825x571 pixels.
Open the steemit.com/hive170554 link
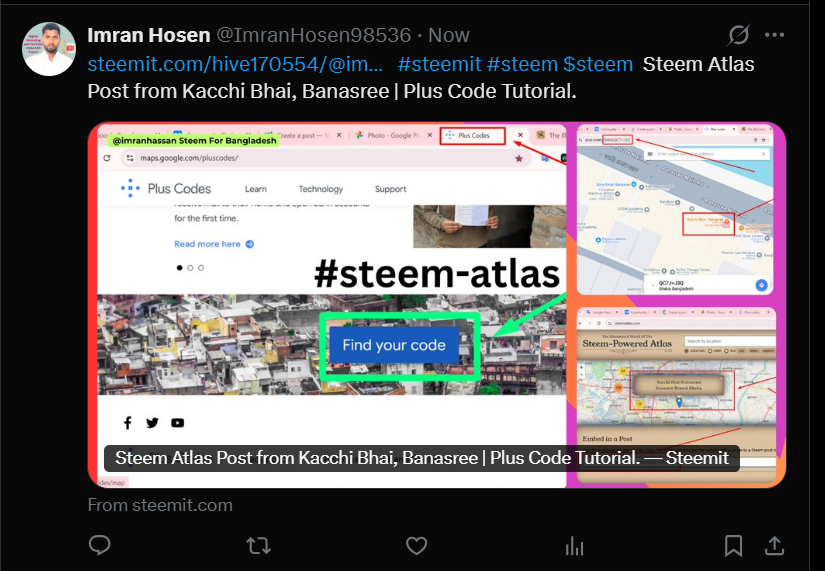tap(235, 64)
